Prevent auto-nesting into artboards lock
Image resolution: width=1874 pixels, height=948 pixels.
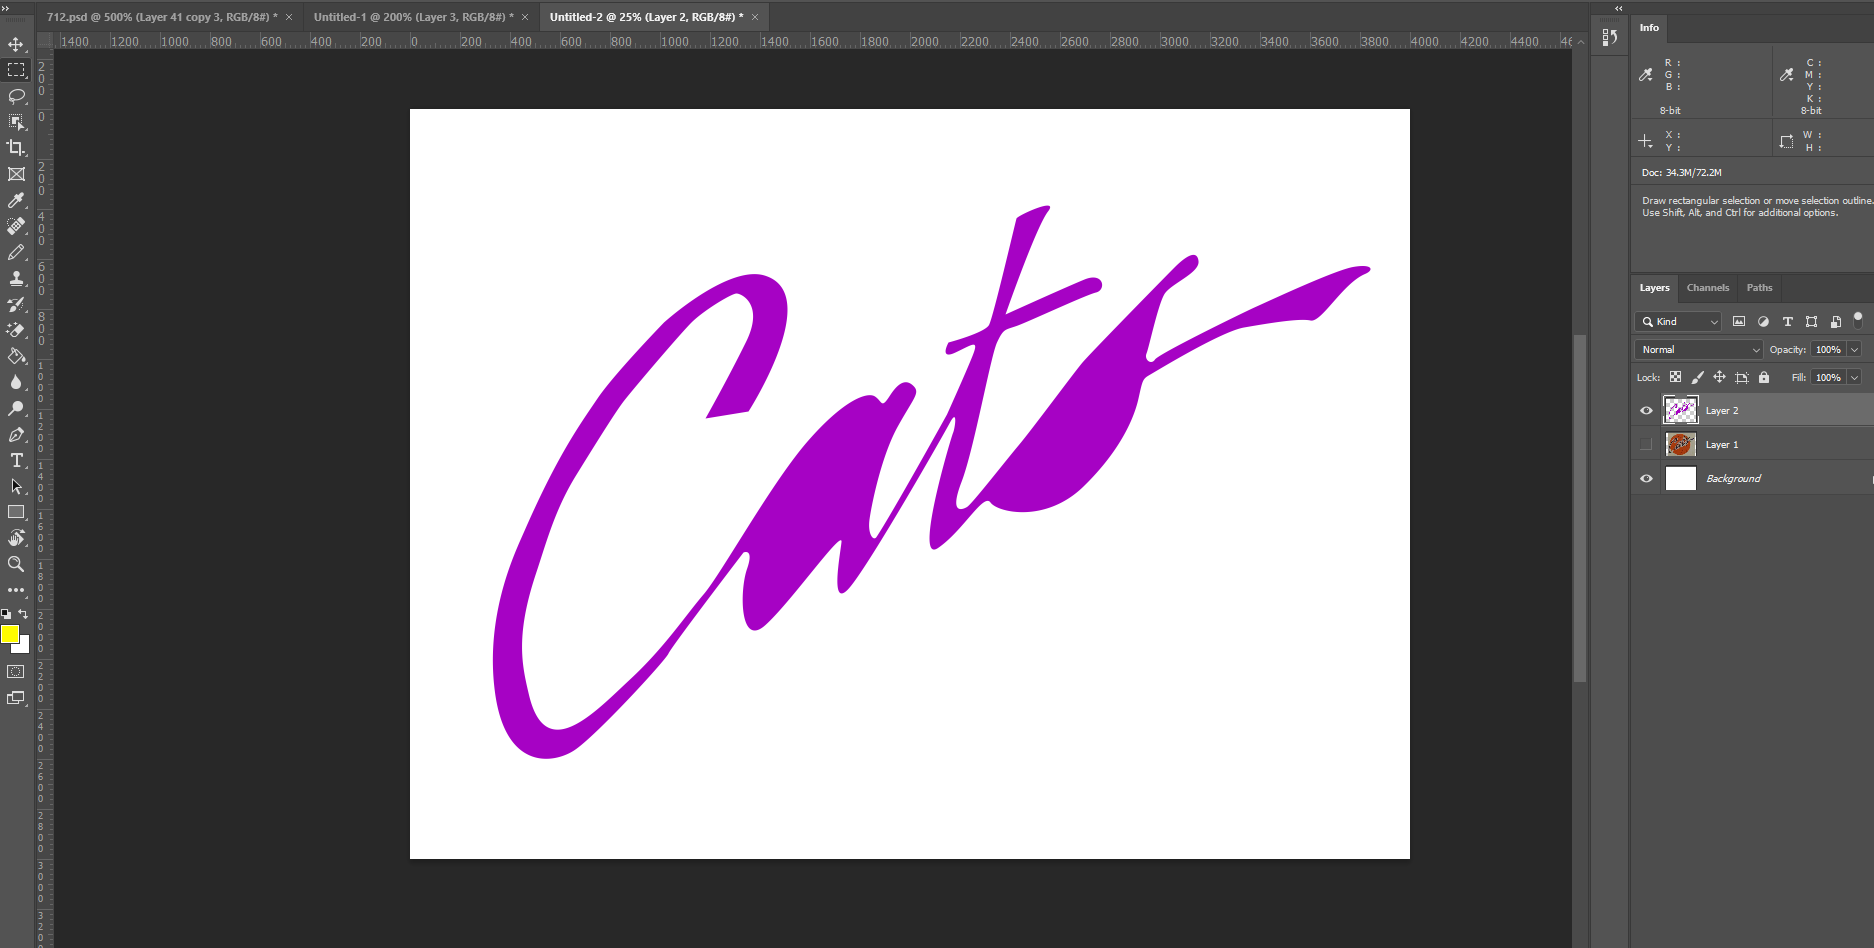coord(1741,377)
